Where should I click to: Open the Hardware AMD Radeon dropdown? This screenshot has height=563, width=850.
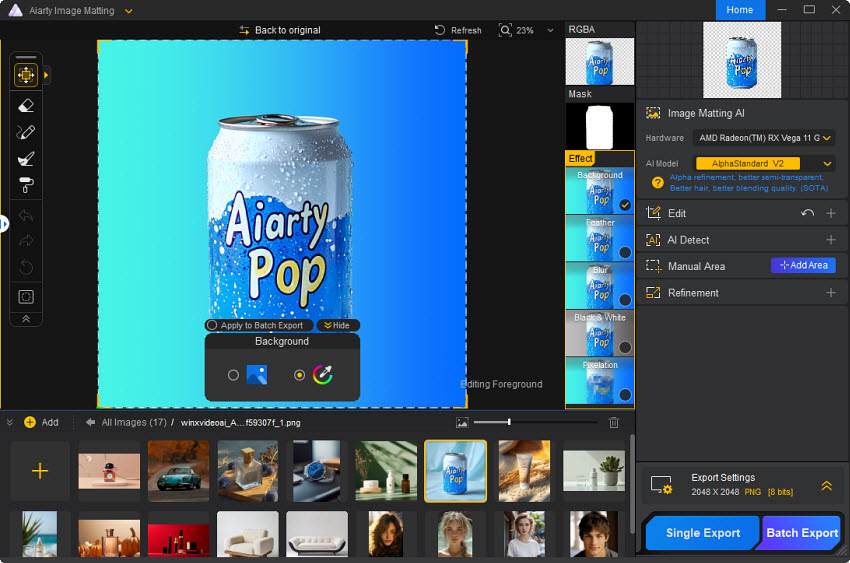764,138
